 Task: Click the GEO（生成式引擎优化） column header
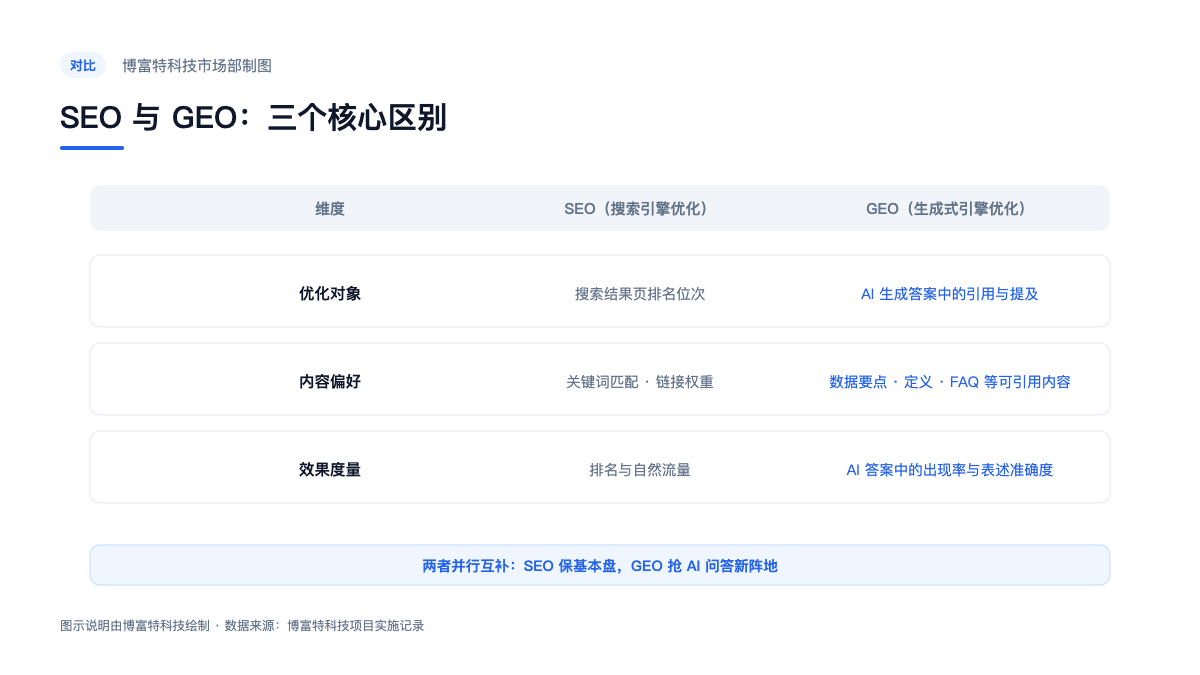950,209
